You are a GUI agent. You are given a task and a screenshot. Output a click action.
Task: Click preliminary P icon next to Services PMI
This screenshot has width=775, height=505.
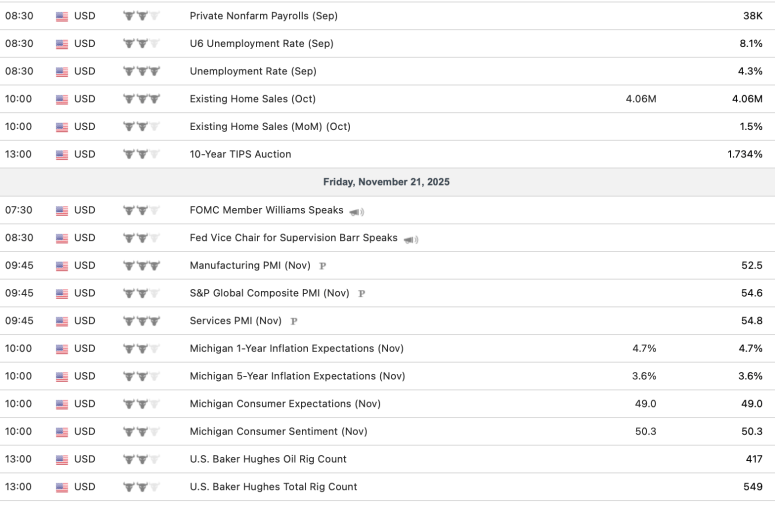point(294,321)
